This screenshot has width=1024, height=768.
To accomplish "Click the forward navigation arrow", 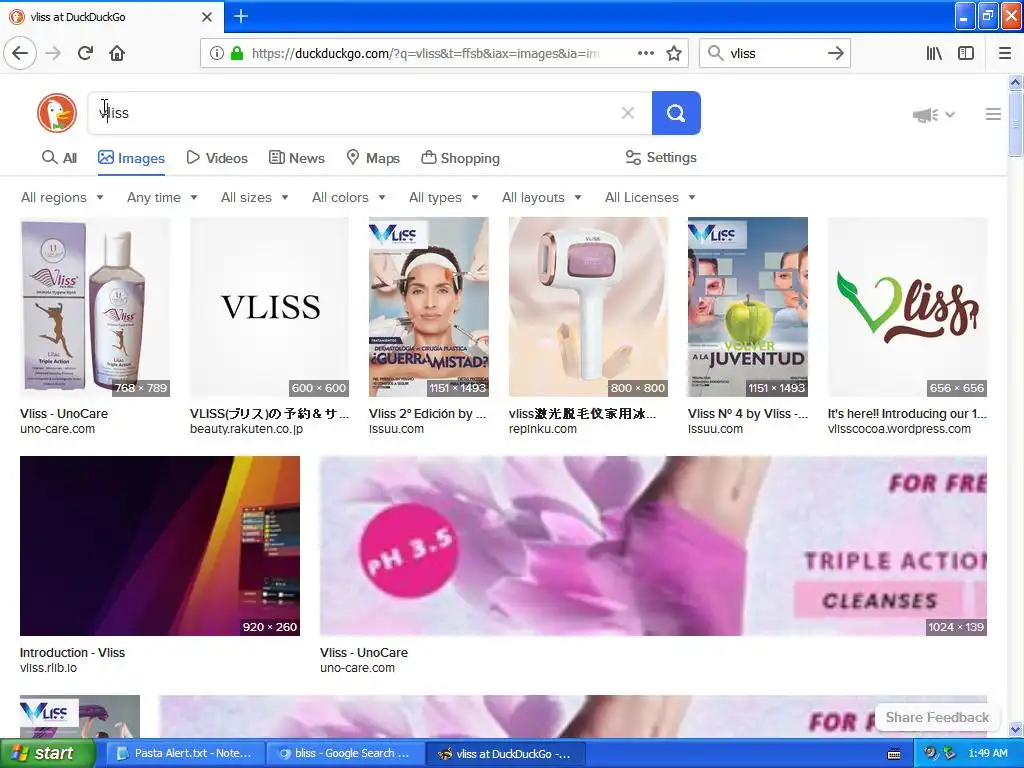I will (53, 53).
